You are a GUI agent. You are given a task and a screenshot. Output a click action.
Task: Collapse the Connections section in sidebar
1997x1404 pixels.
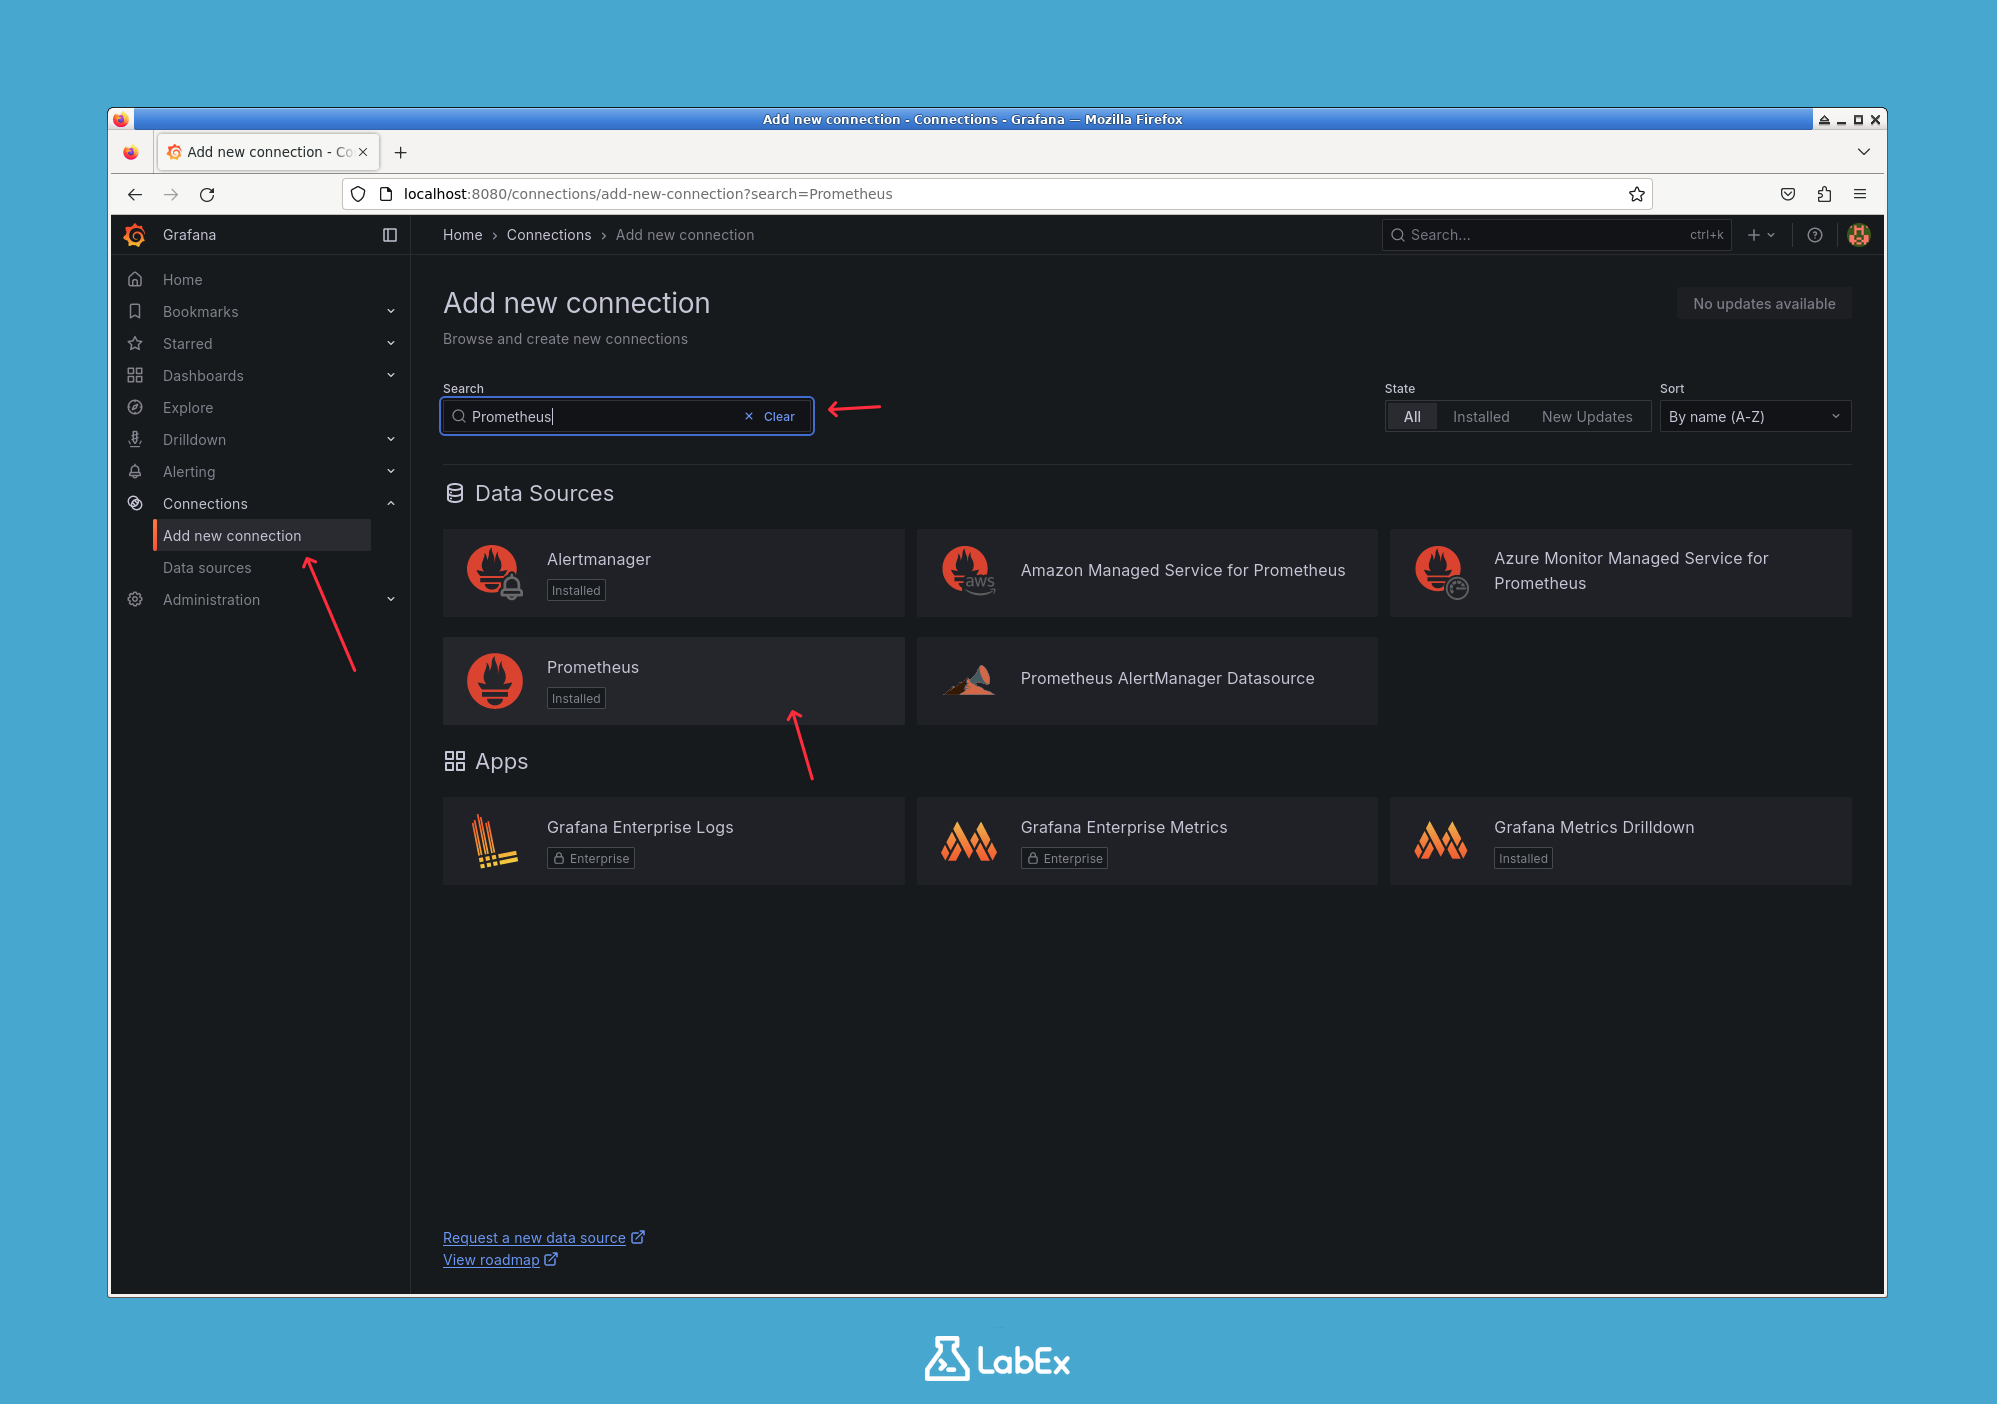(390, 503)
